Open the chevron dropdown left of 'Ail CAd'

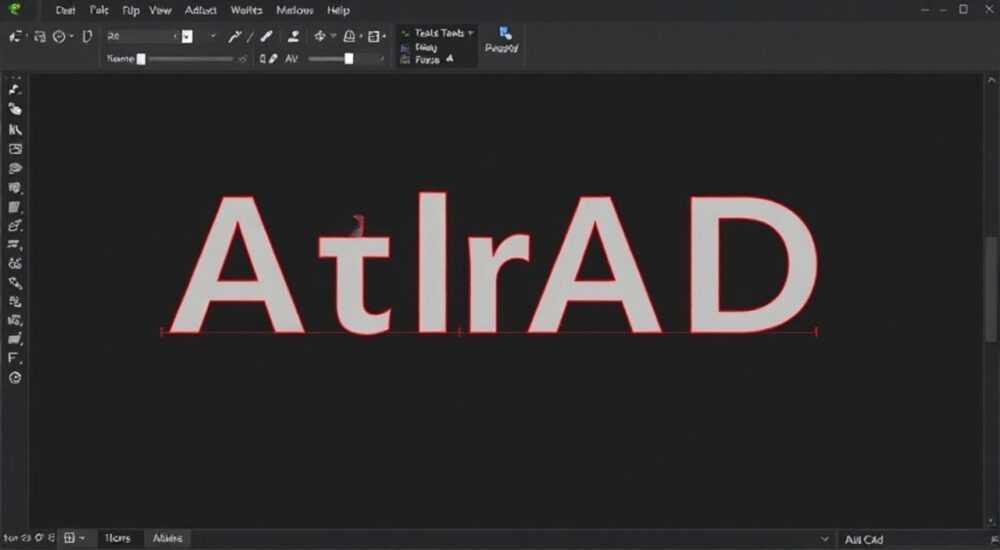(x=825, y=539)
